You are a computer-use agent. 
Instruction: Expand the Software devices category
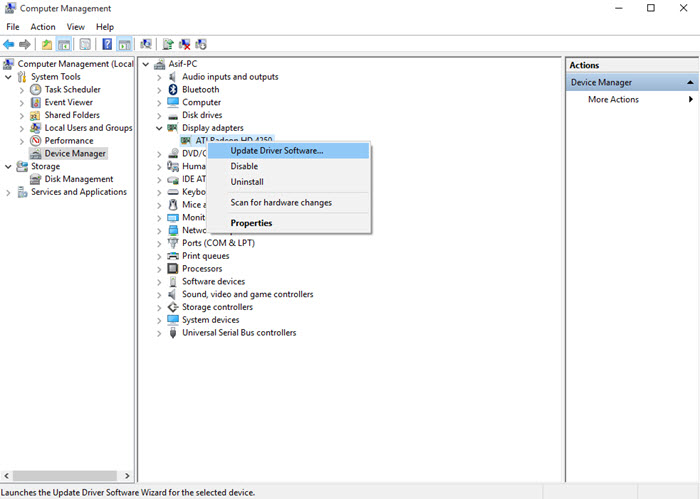coord(159,282)
